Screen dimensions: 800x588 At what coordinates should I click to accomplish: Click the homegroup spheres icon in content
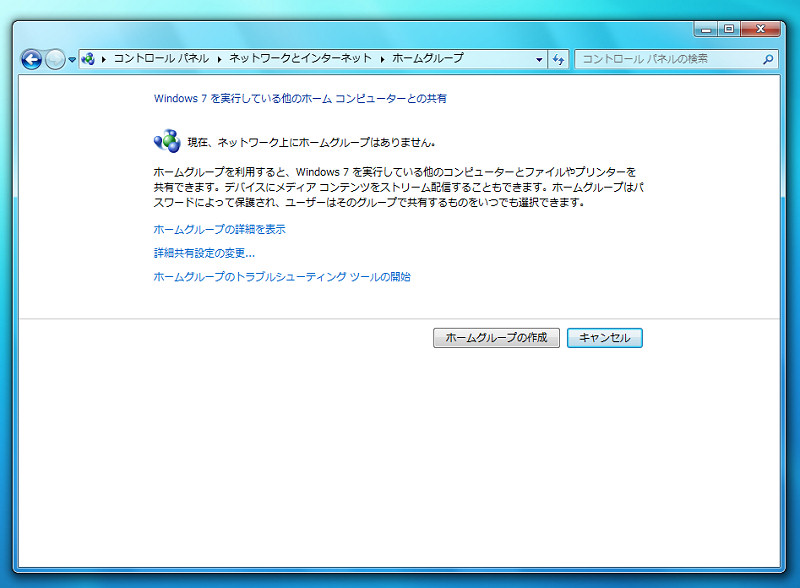coord(167,141)
